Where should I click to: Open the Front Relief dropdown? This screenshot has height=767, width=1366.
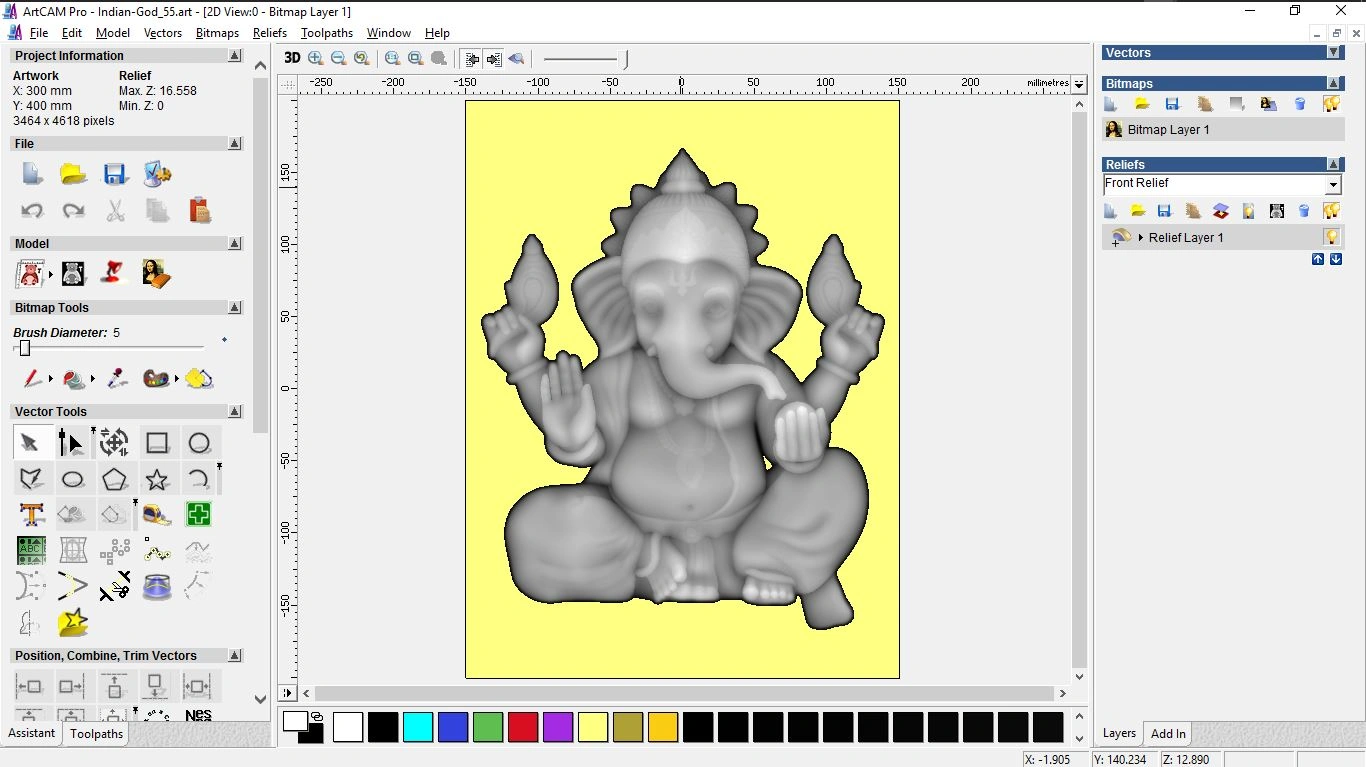pyautogui.click(x=1334, y=184)
